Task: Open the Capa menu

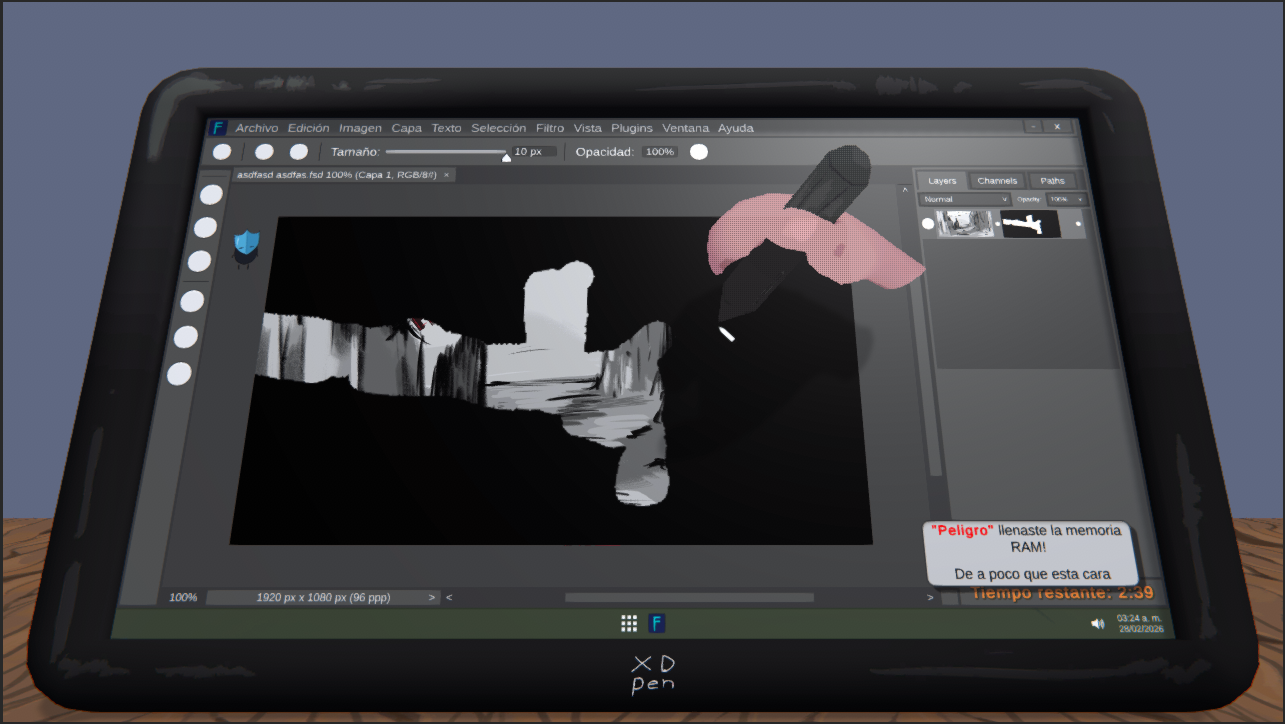Action: pyautogui.click(x=407, y=128)
